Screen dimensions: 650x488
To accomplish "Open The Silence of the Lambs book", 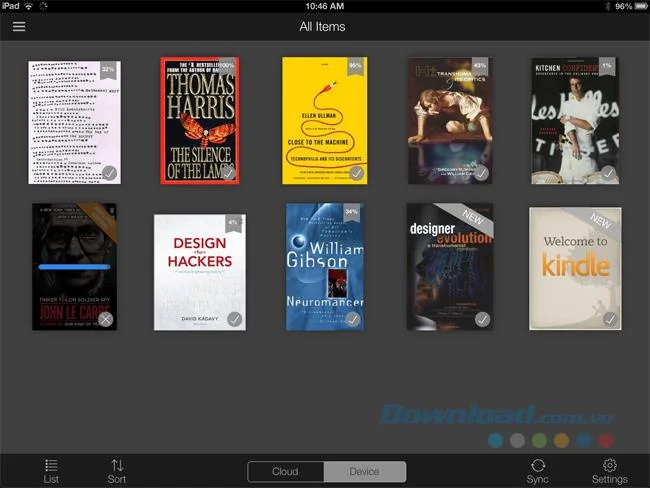I will pos(200,121).
